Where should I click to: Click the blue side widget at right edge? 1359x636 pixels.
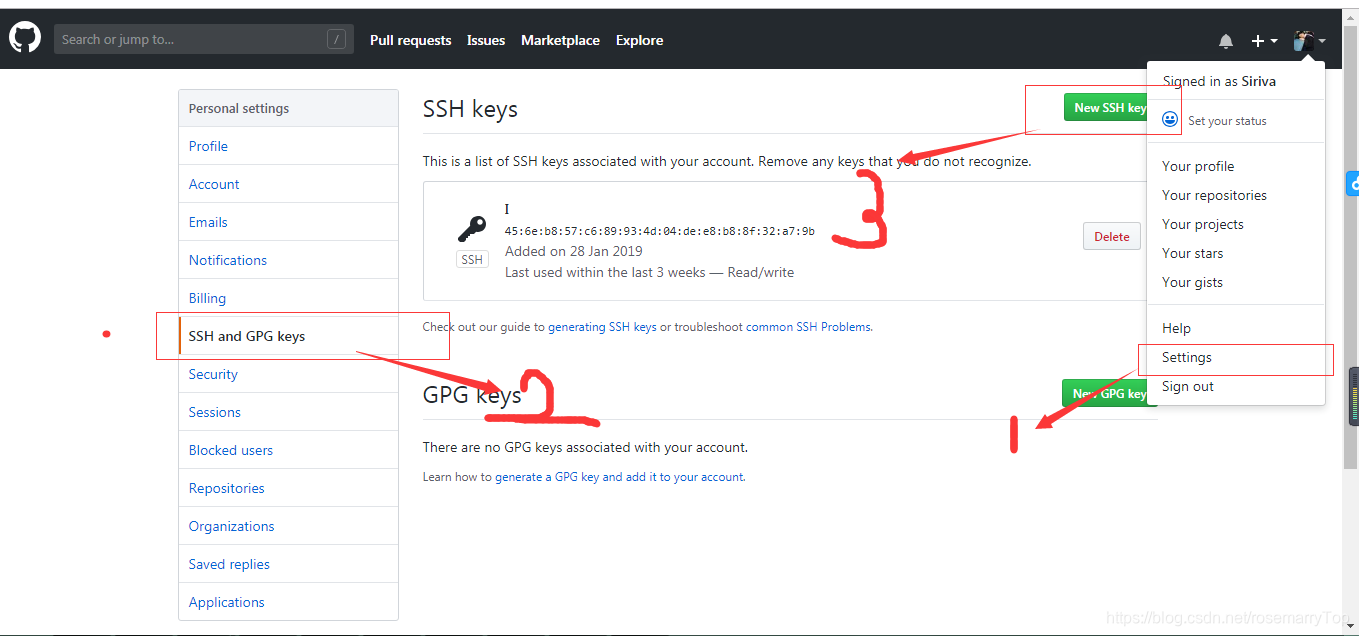[1353, 183]
